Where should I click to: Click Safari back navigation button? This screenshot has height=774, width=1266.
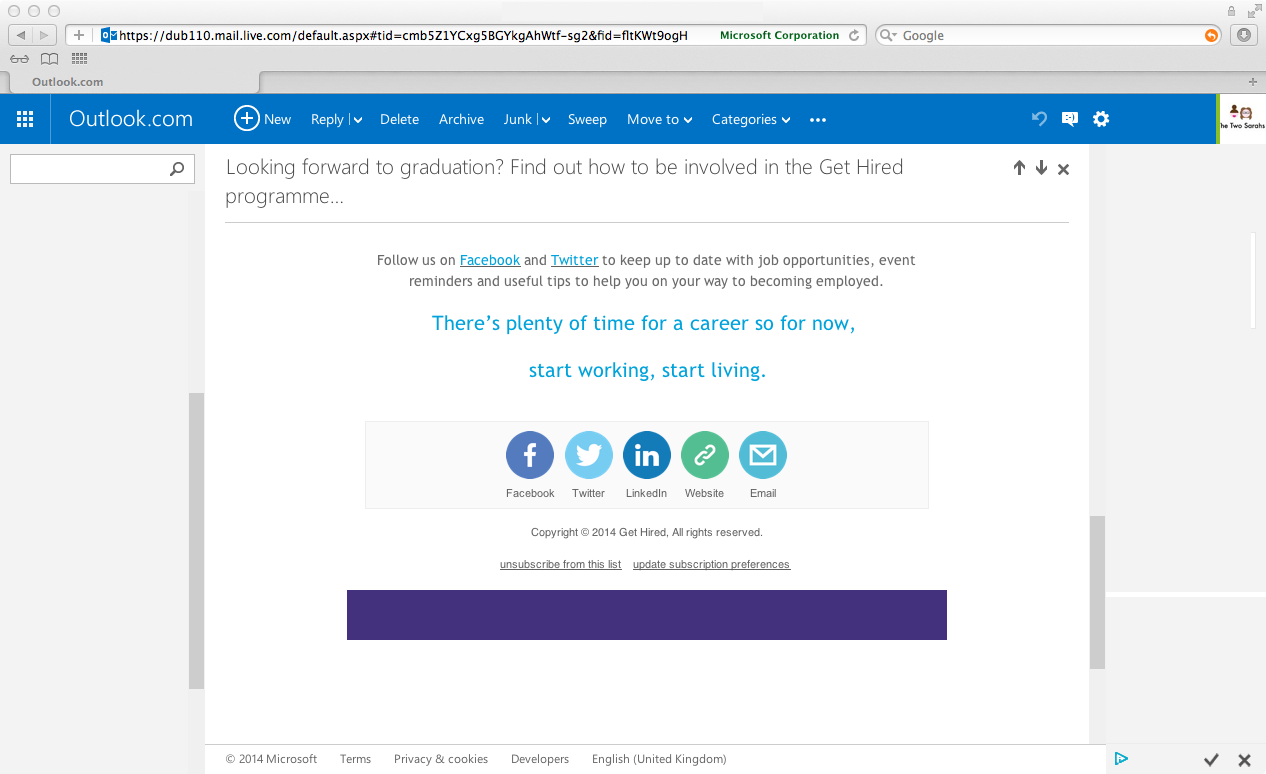pos(21,35)
